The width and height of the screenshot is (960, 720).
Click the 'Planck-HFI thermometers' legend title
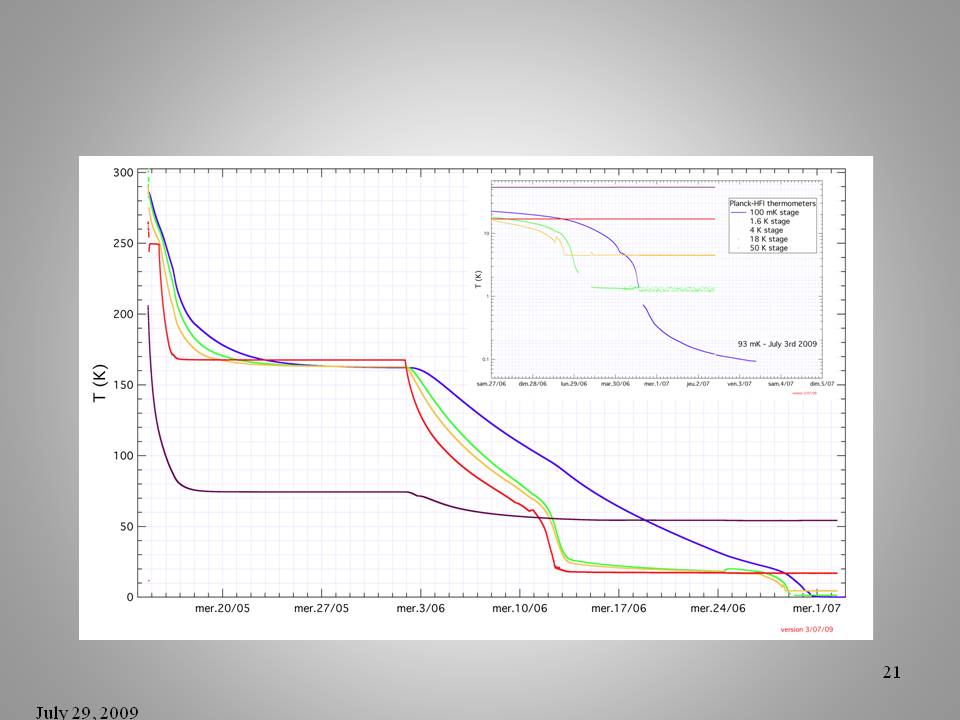click(x=771, y=204)
